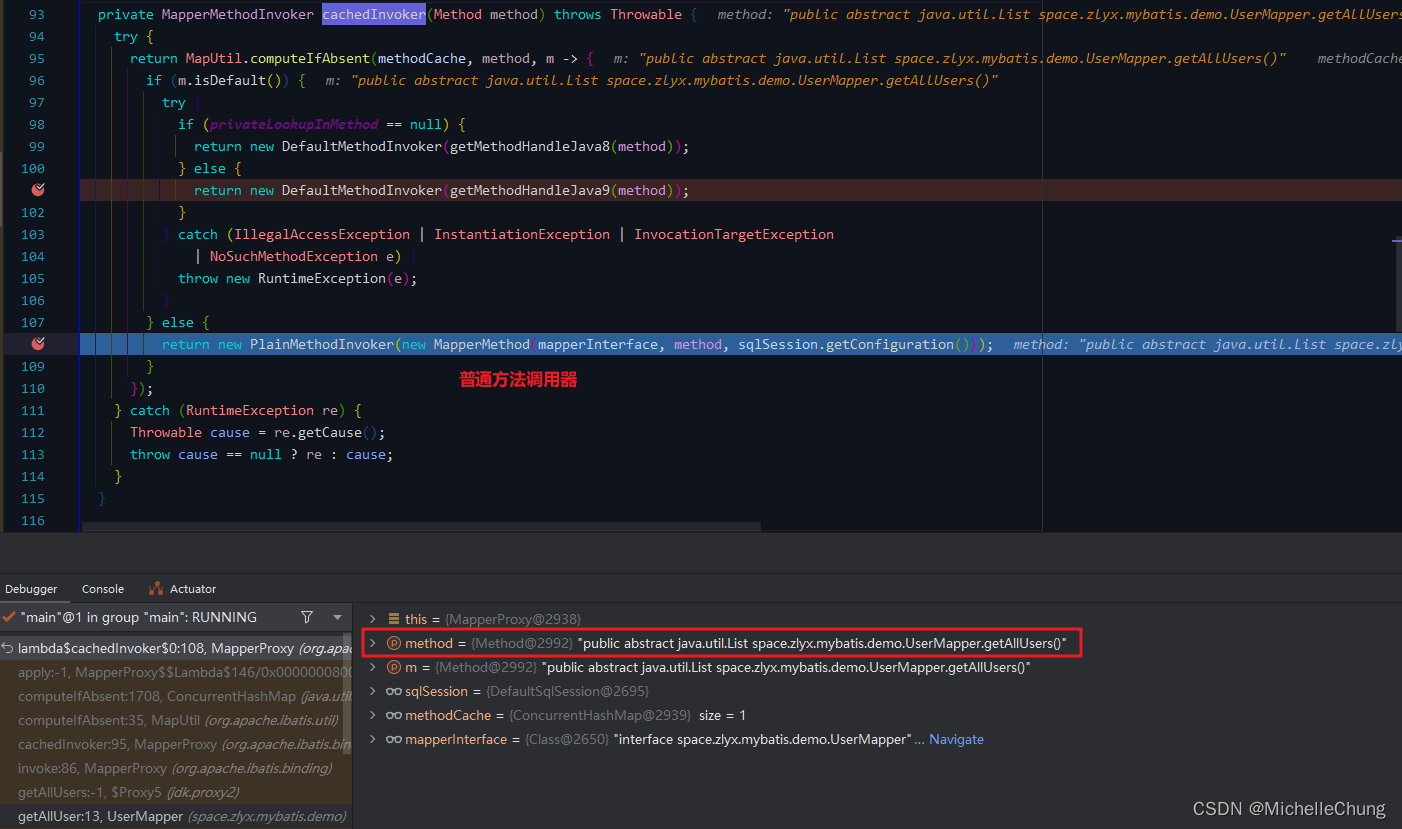Select the "main"@1 RUNNING thread entry
The image size is (1402, 829).
click(x=138, y=617)
